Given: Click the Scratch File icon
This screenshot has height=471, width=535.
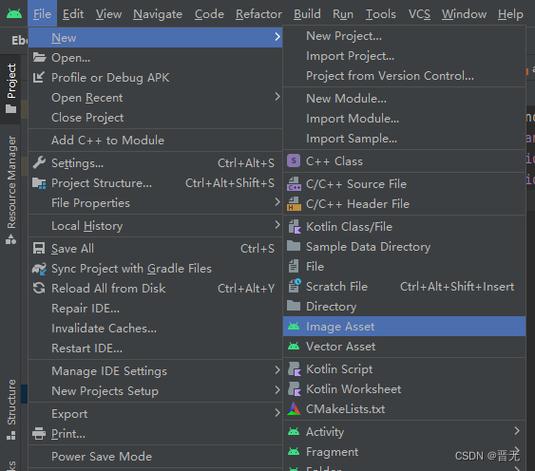Looking at the screenshot, I should (294, 286).
